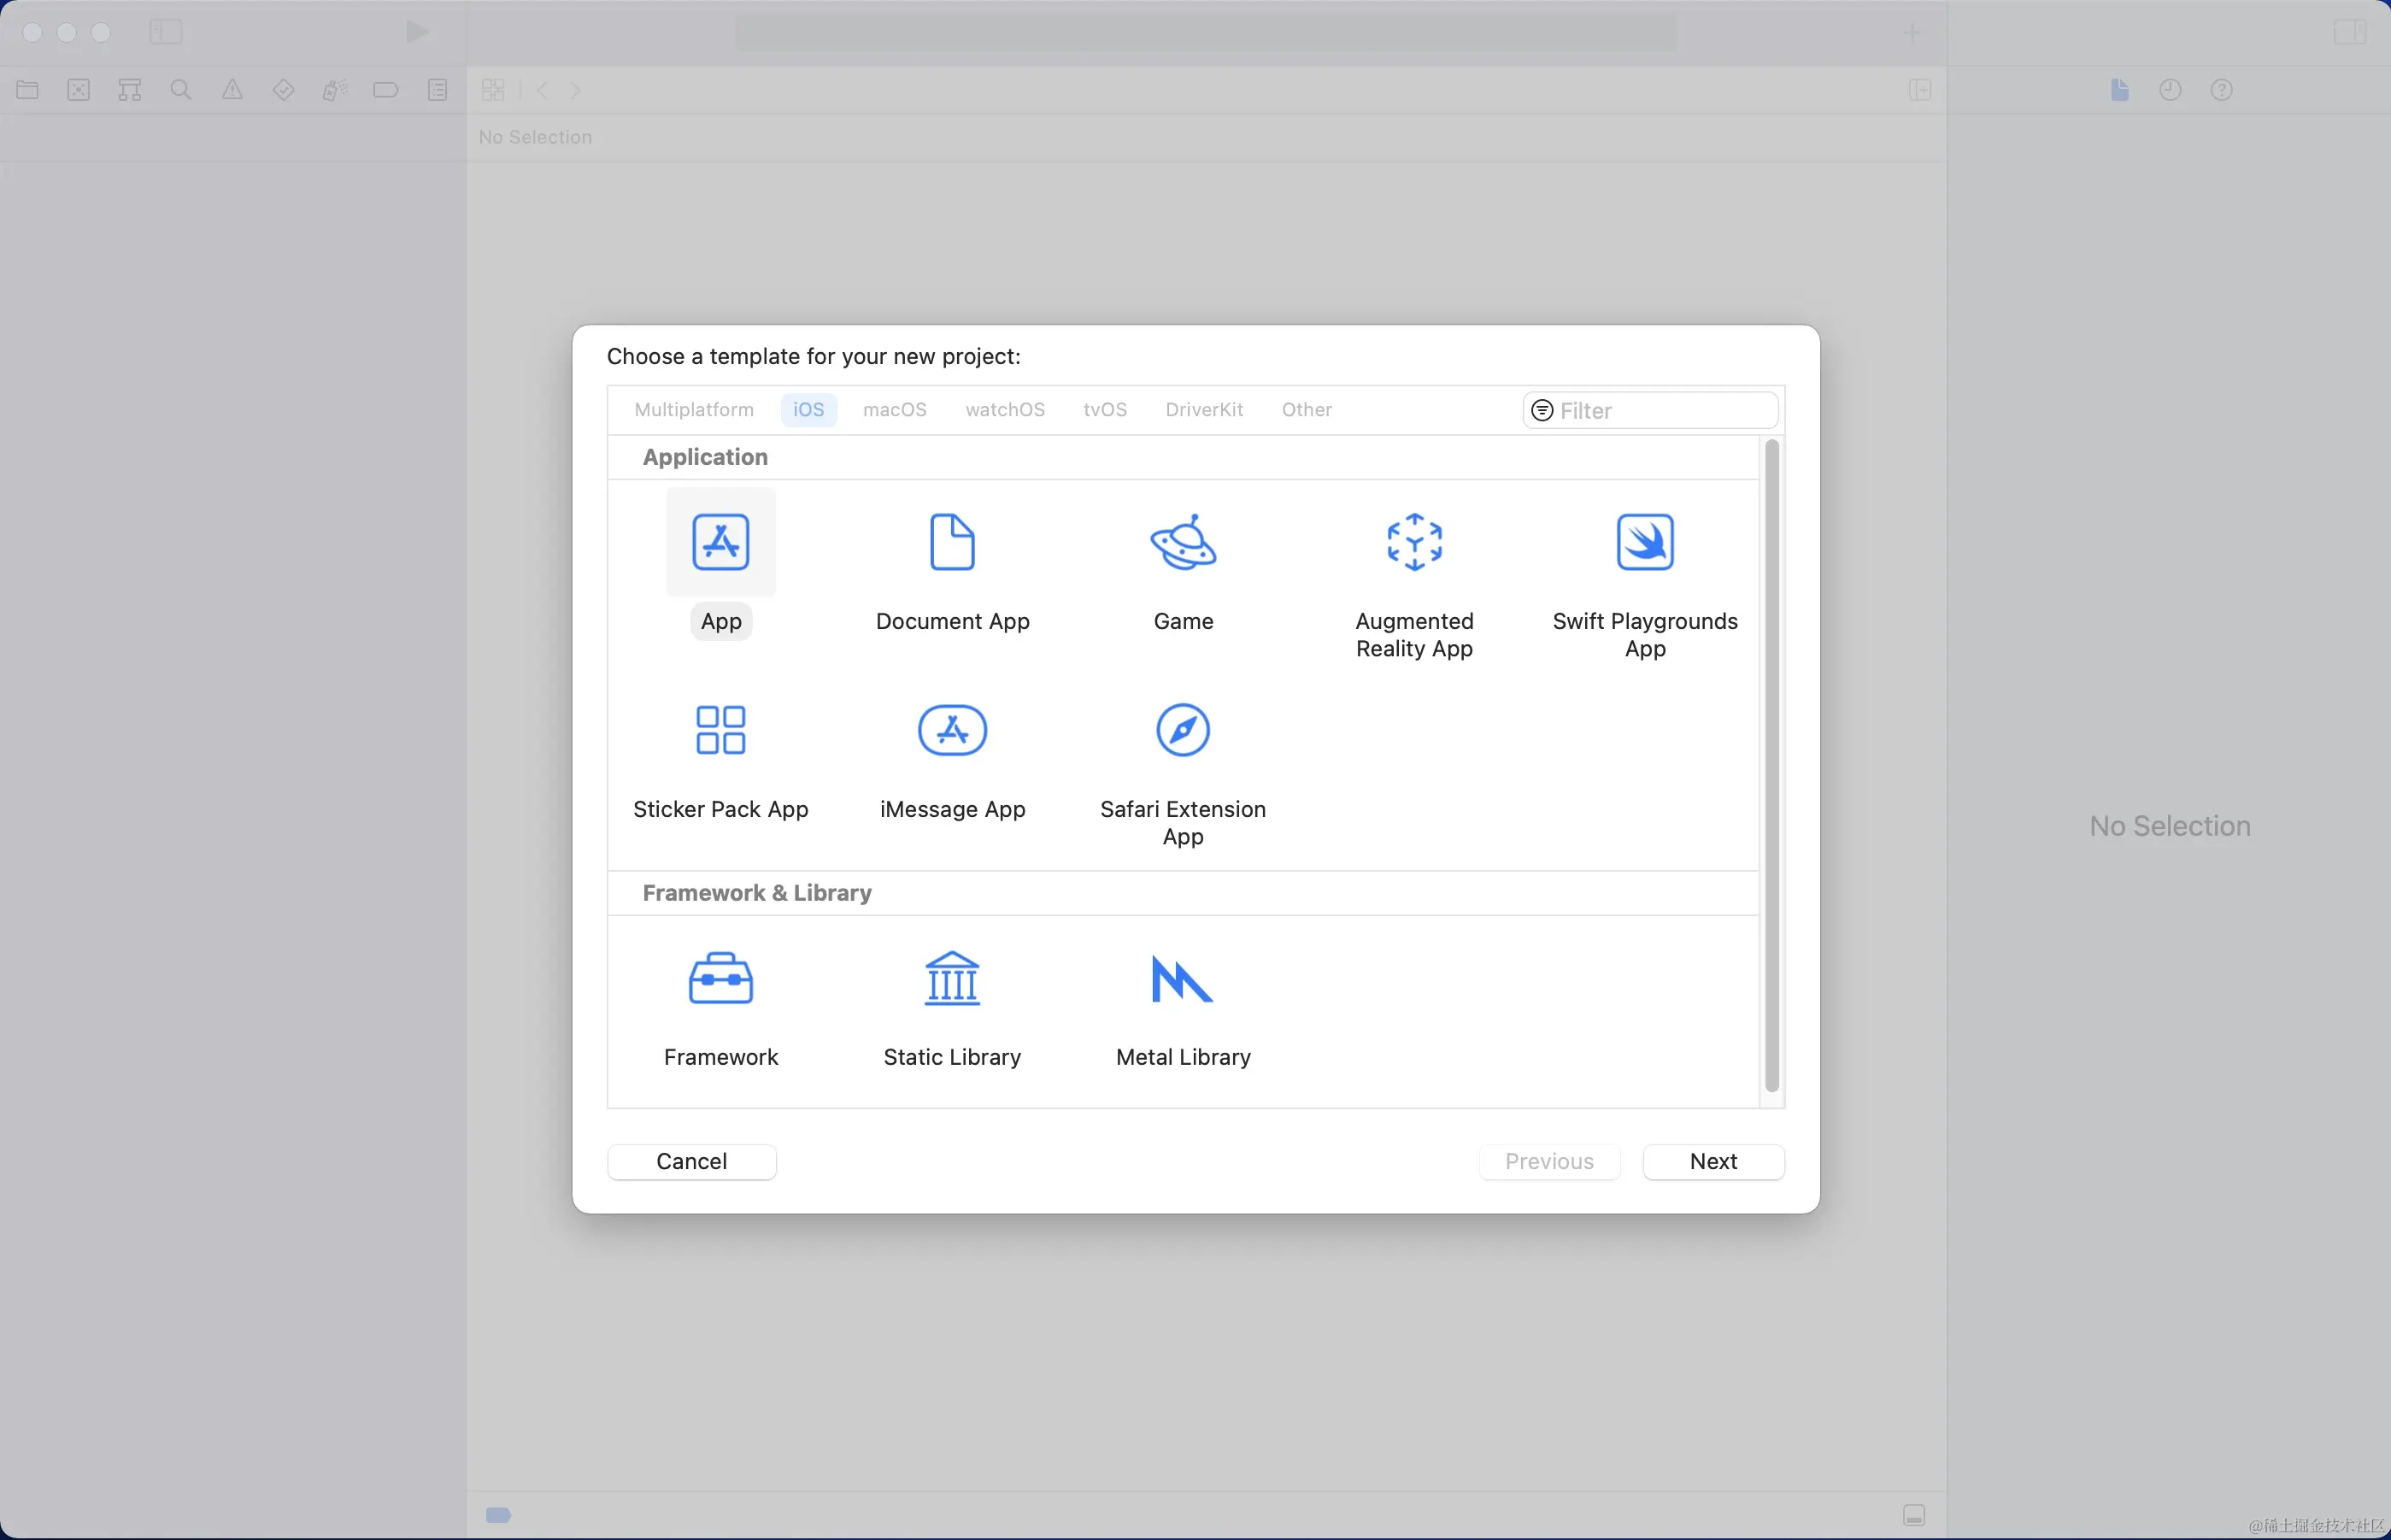This screenshot has width=2391, height=1540.
Task: Click the Previous button
Action: 1549,1161
